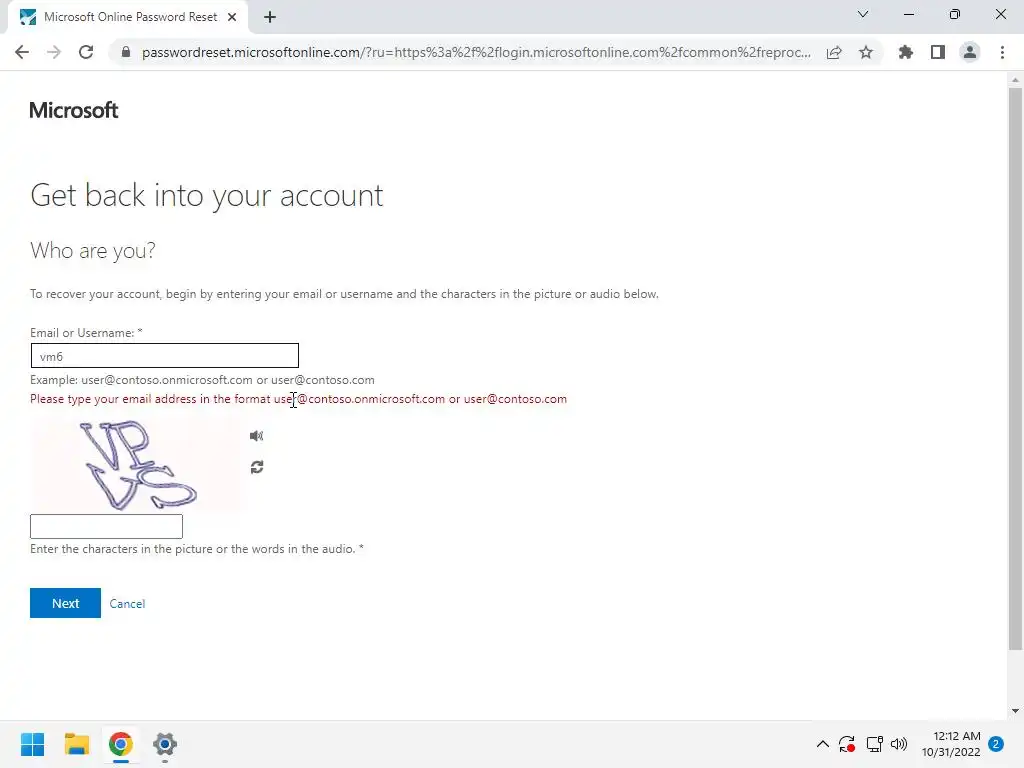Click the CAPTCHA picture
The width and height of the screenshot is (1024, 768).
point(138,465)
